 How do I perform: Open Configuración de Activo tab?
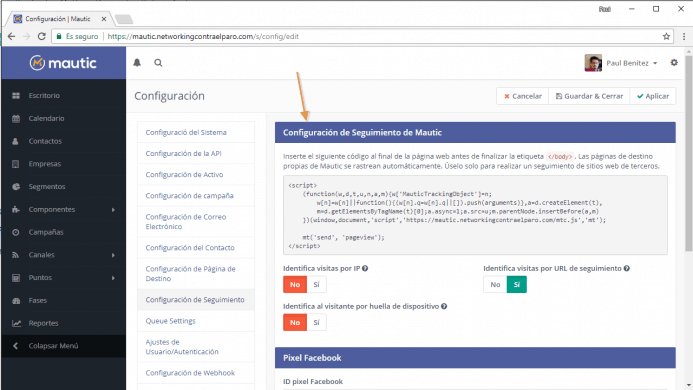click(x=196, y=175)
